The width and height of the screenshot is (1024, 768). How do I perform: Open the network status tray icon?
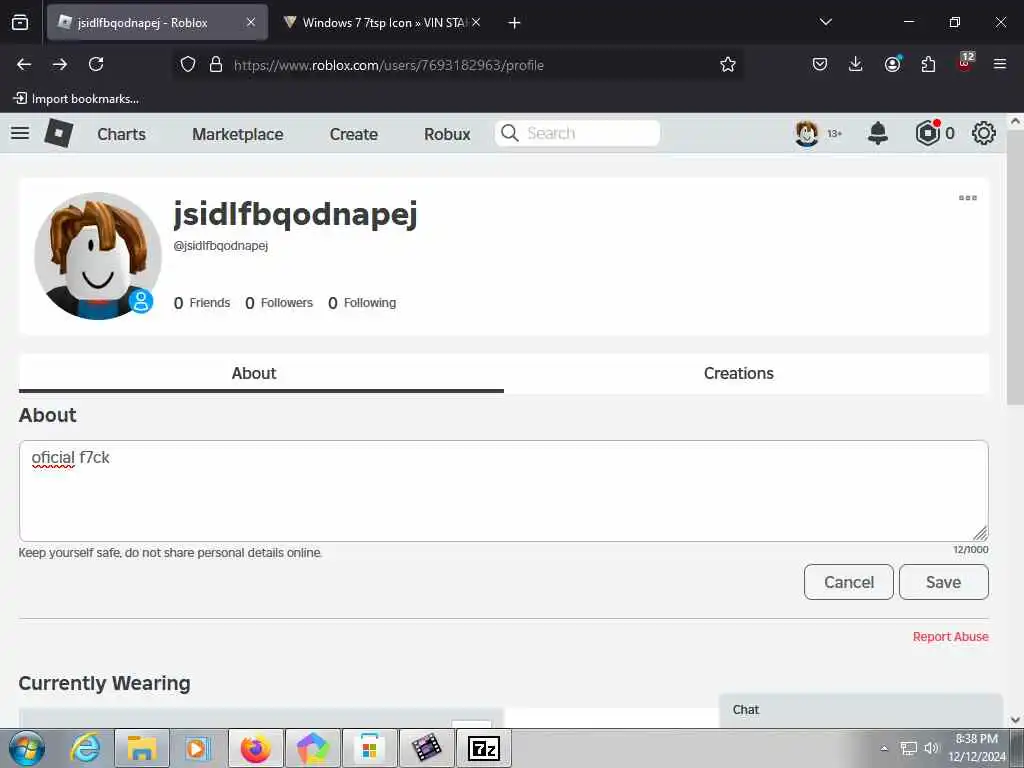(908, 748)
